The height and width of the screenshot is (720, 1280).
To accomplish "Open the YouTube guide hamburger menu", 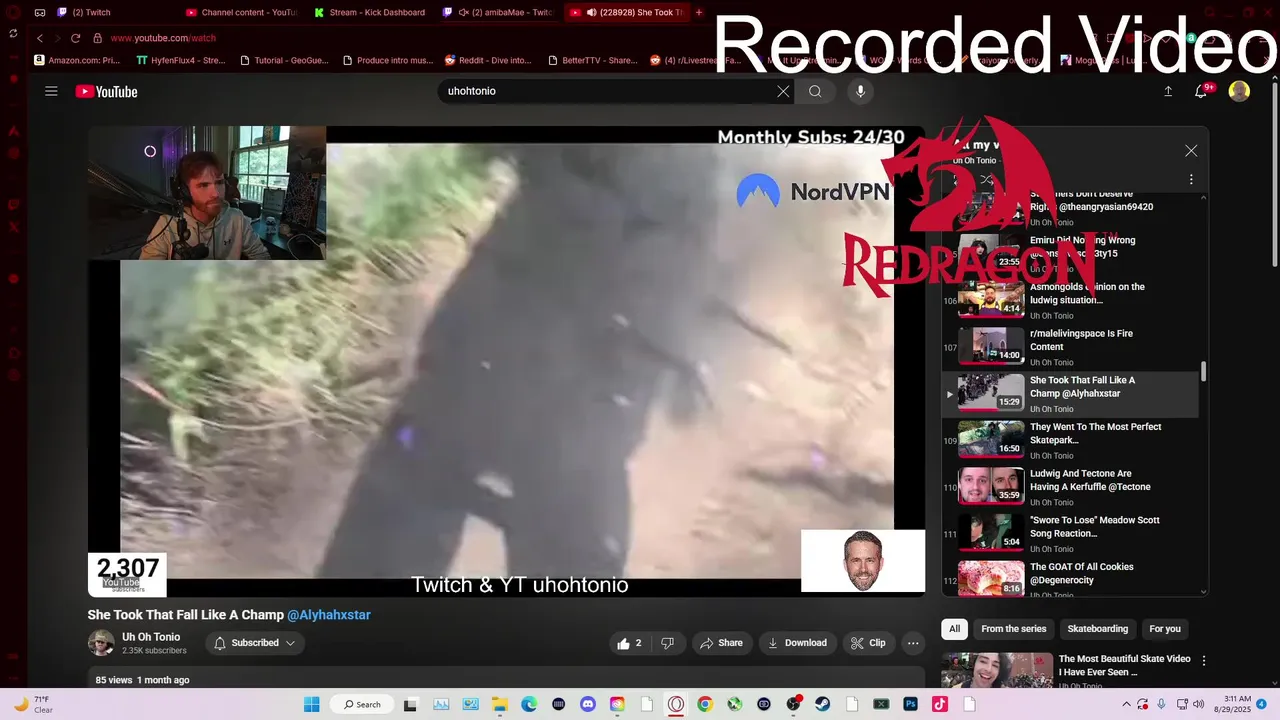I will pos(51,91).
